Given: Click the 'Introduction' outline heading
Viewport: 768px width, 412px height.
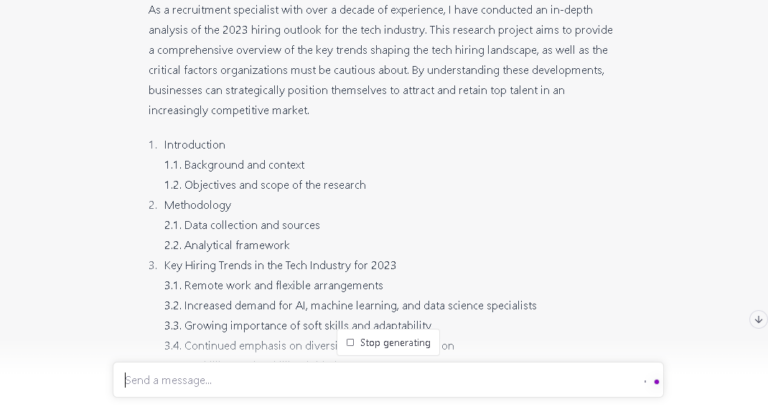Looking at the screenshot, I should (194, 145).
